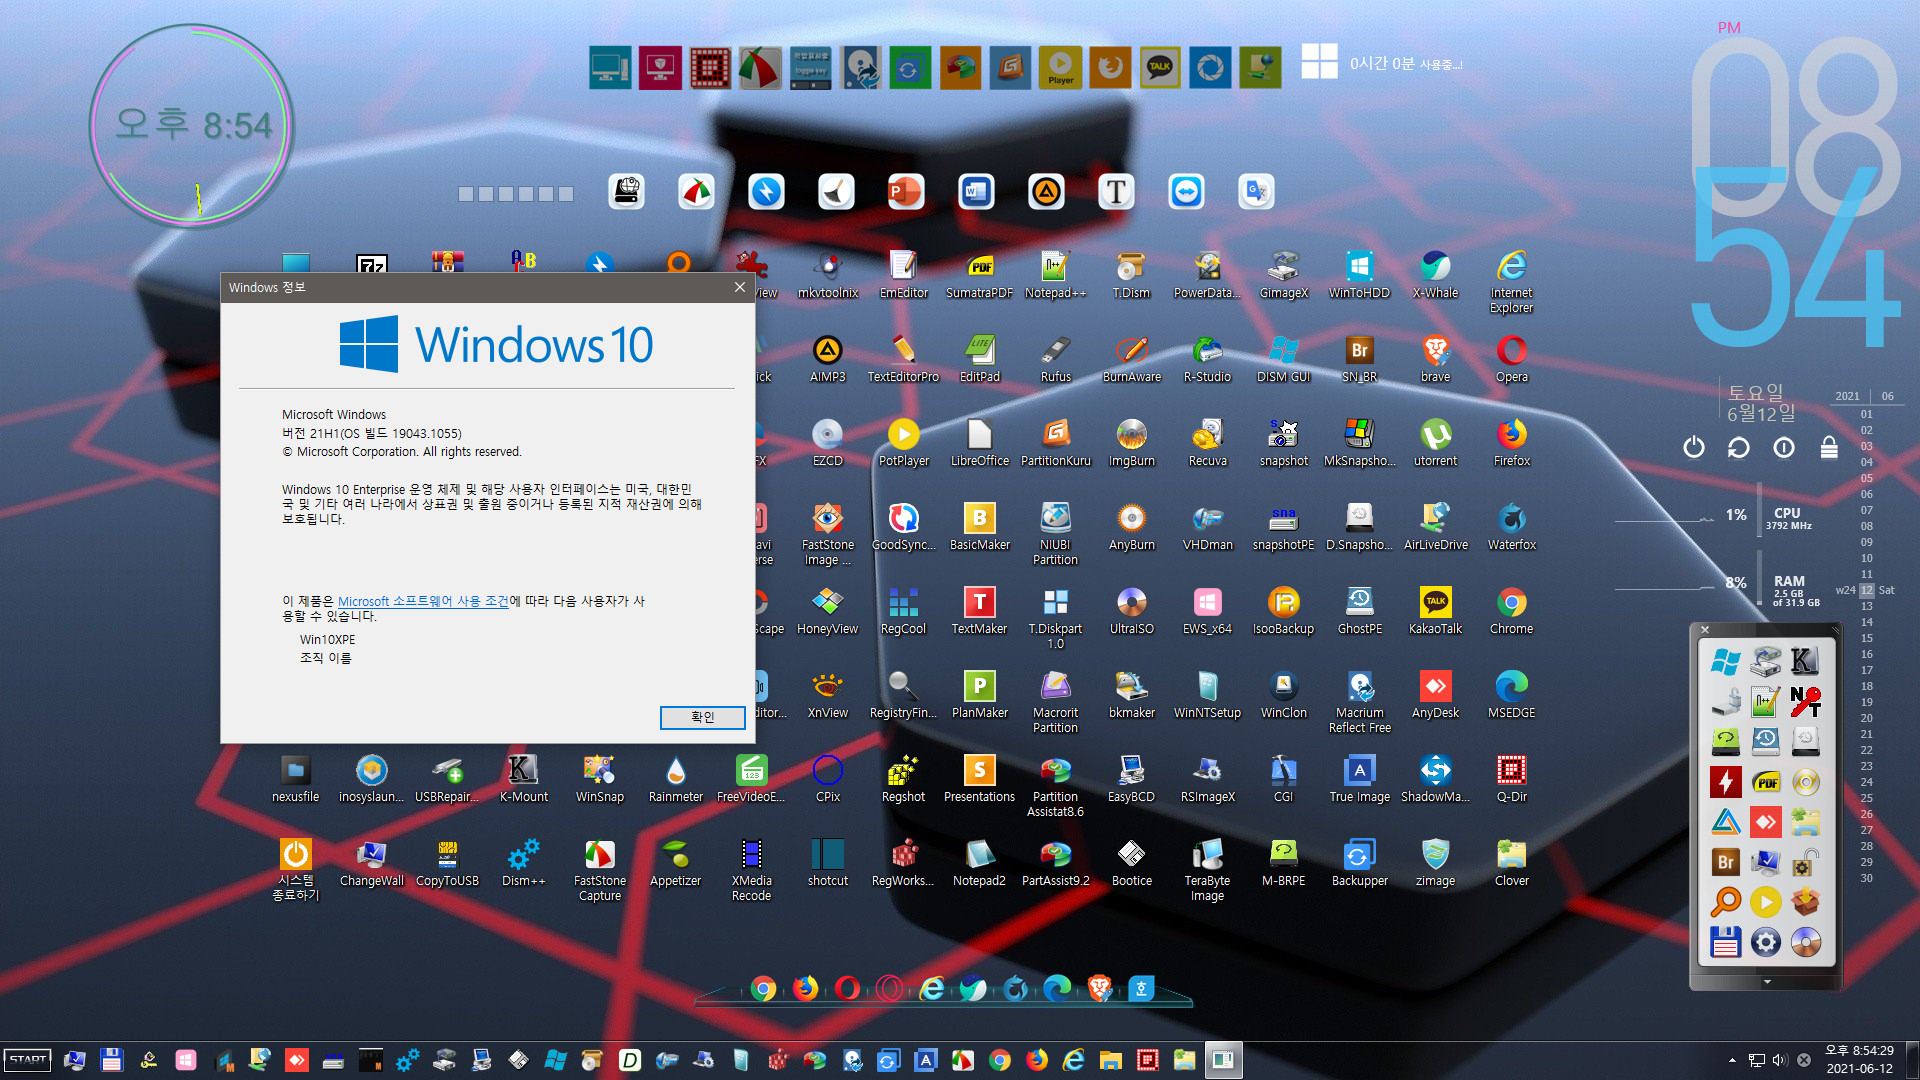Launch EasyBCD desktop icon
This screenshot has width=1920, height=1080.
pyautogui.click(x=1131, y=778)
